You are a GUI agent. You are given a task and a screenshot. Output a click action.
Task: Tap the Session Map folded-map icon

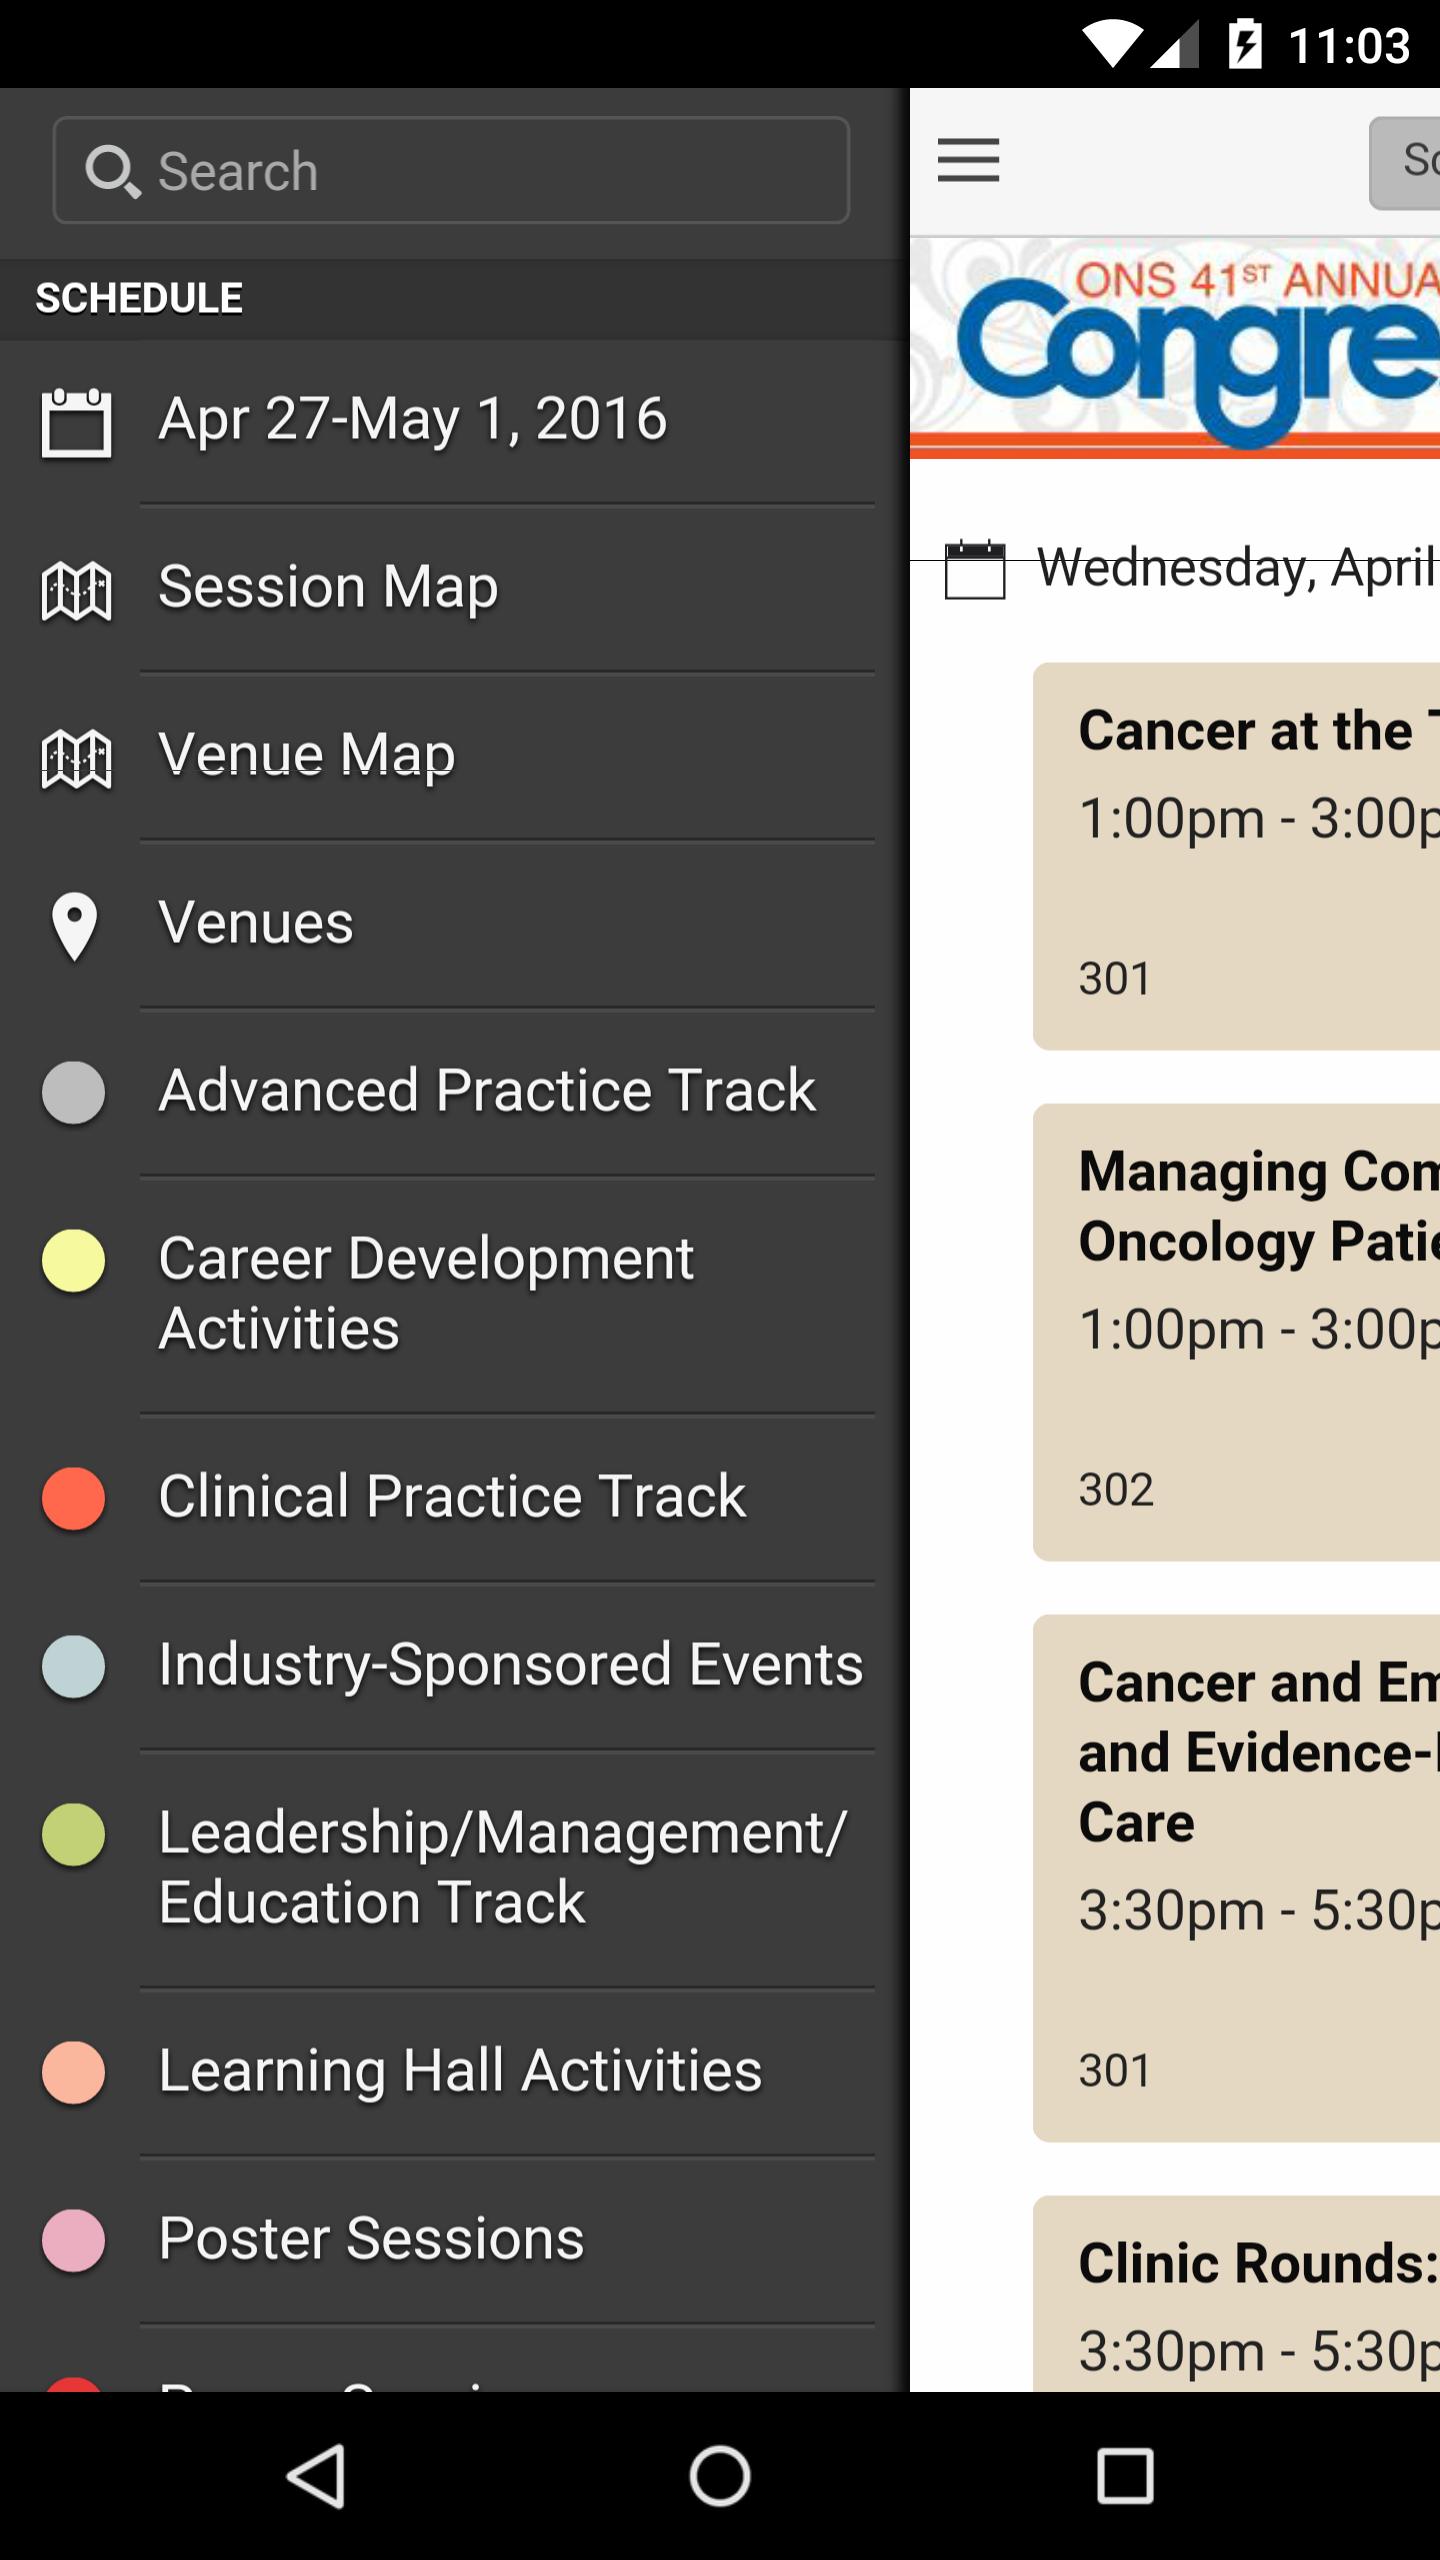(x=76, y=590)
